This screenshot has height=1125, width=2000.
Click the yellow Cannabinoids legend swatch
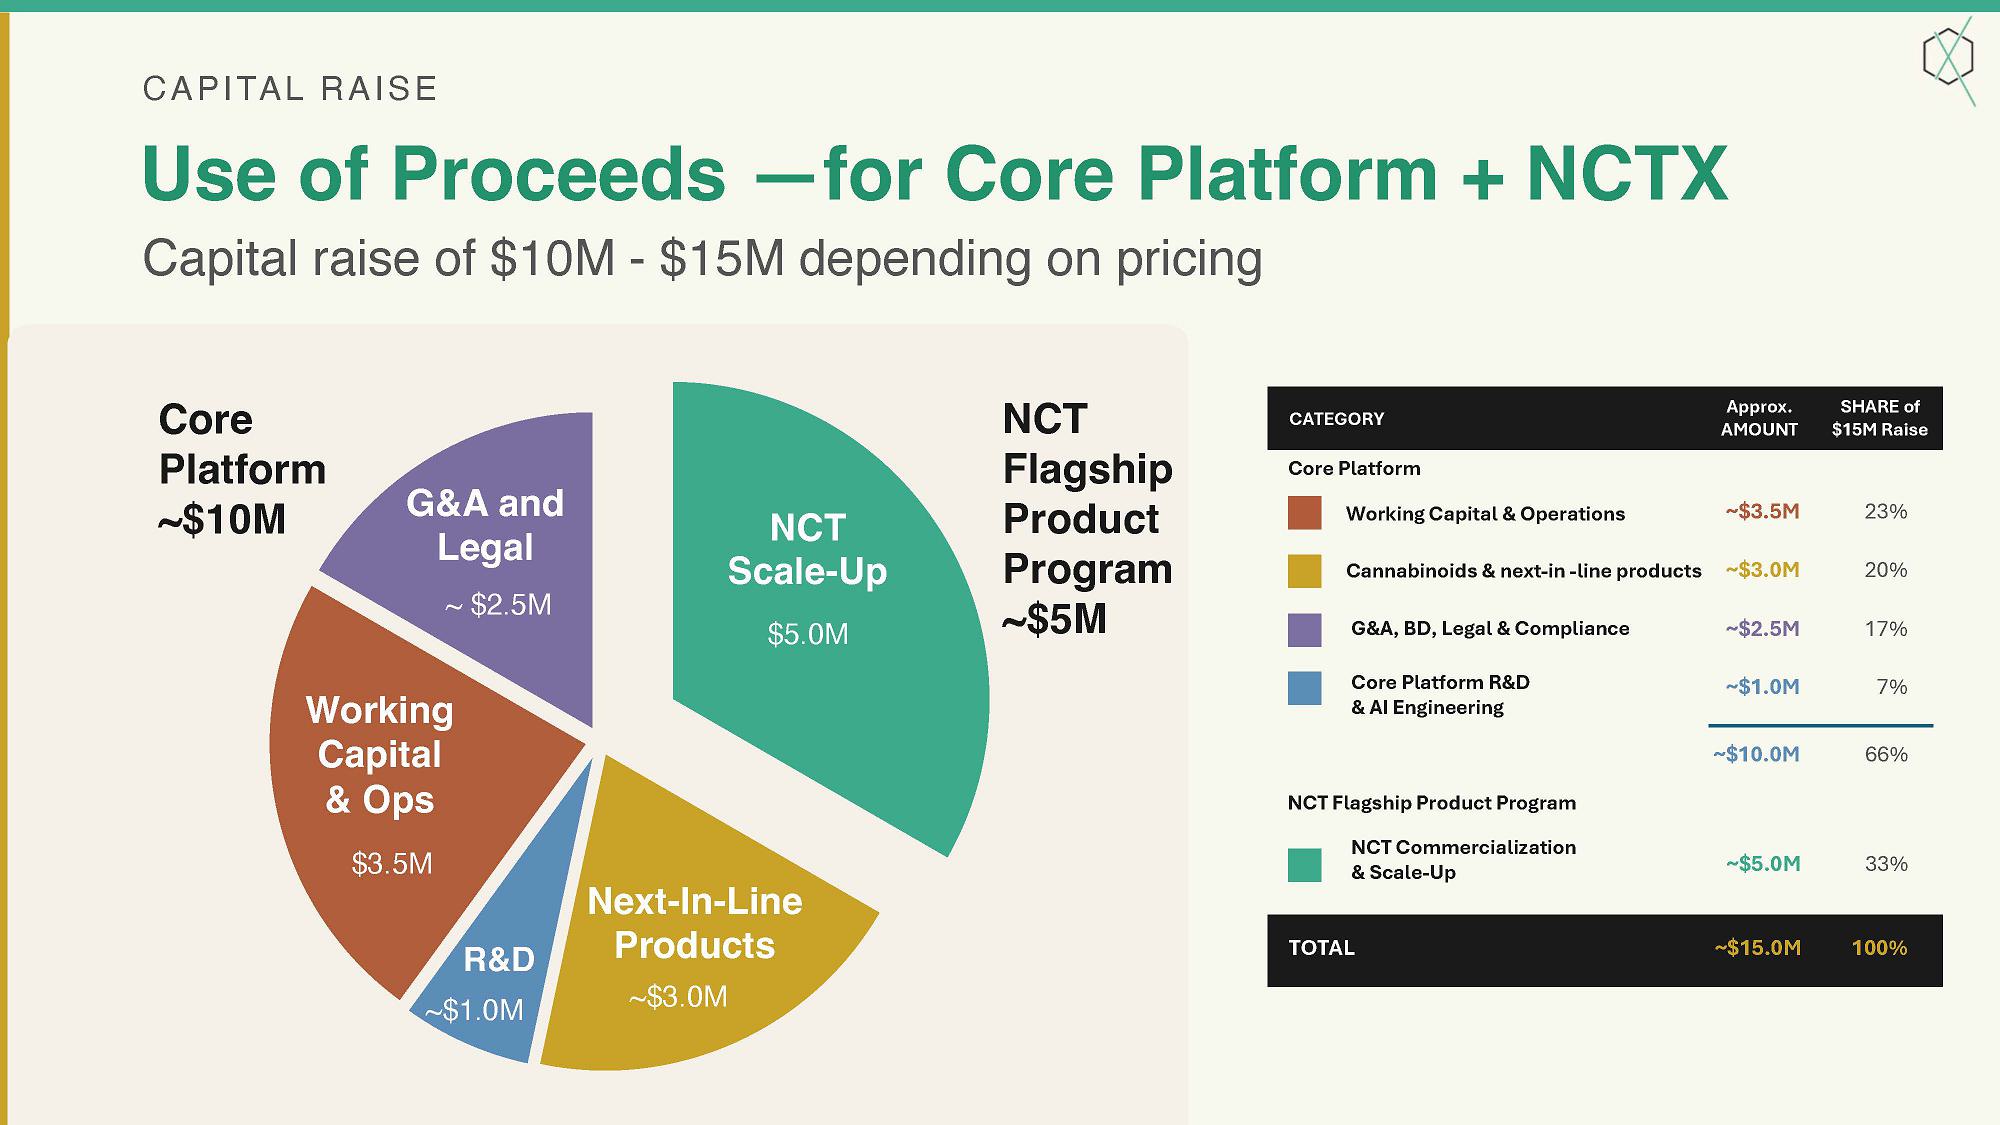tap(1304, 571)
